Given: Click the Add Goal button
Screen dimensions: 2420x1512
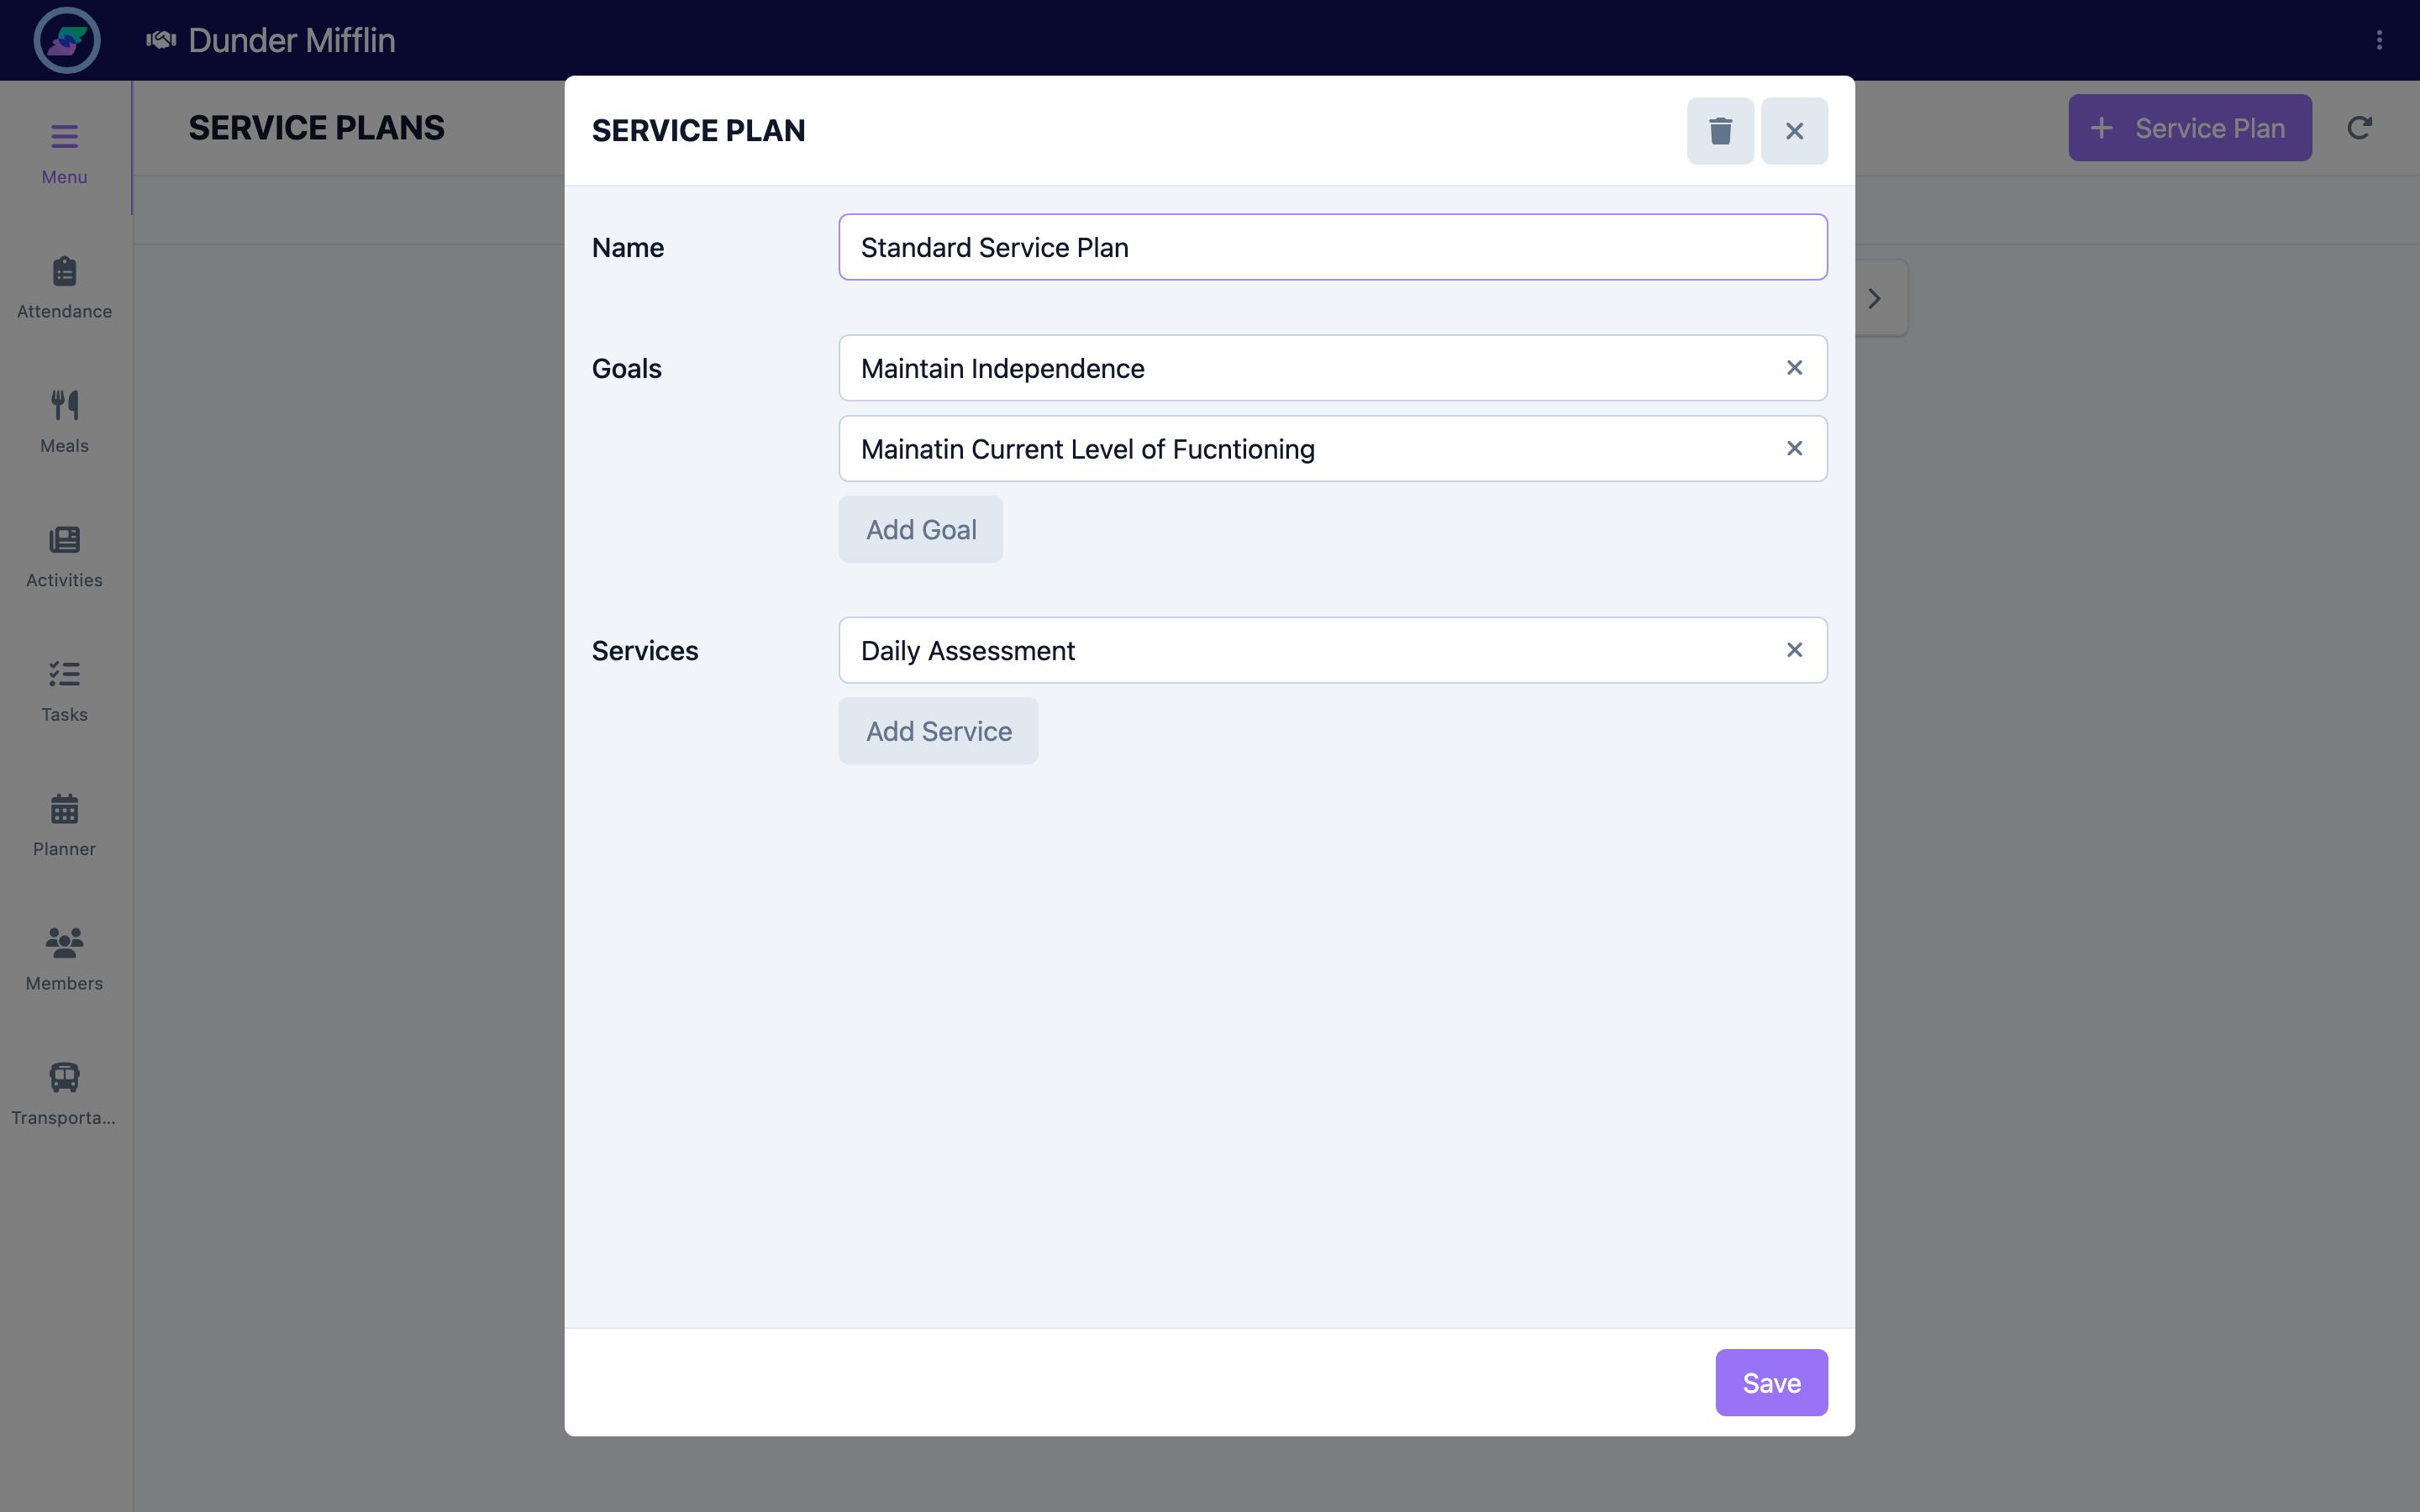Looking at the screenshot, I should tap(920, 529).
